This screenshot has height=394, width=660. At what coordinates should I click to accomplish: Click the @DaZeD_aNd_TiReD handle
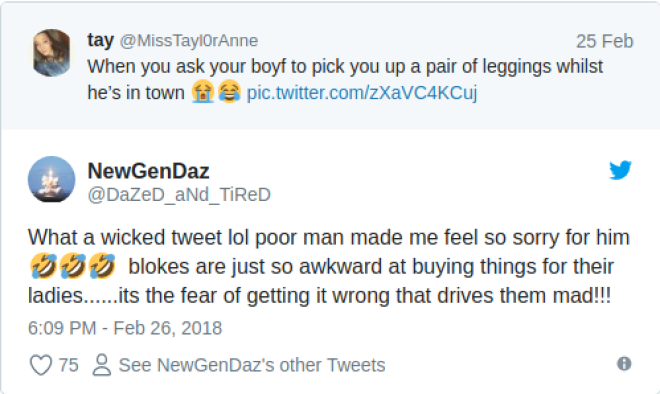[179, 194]
